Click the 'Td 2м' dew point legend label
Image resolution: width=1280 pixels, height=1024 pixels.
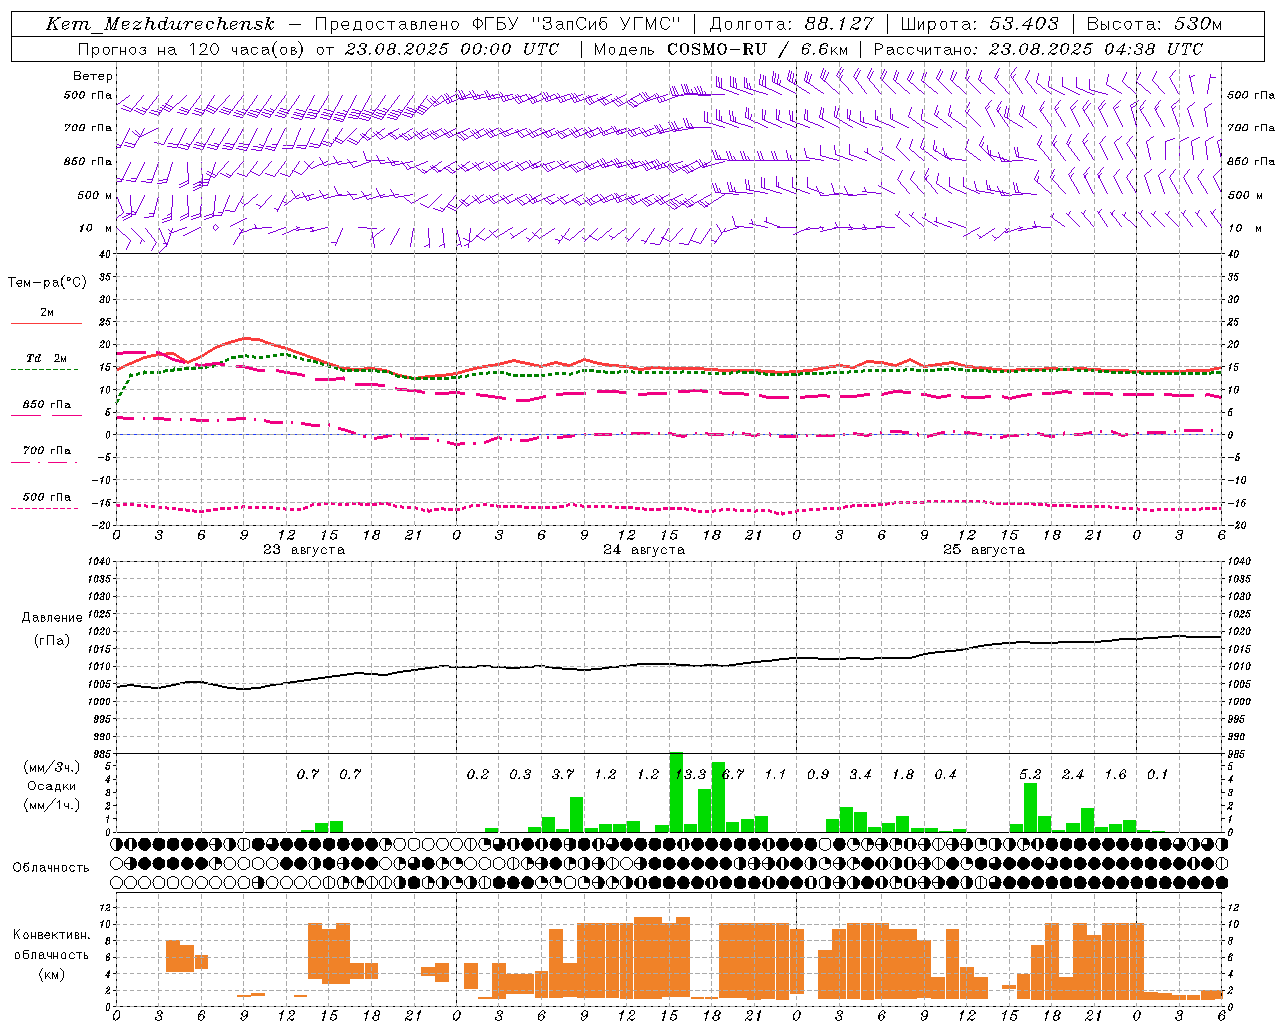[47, 358]
